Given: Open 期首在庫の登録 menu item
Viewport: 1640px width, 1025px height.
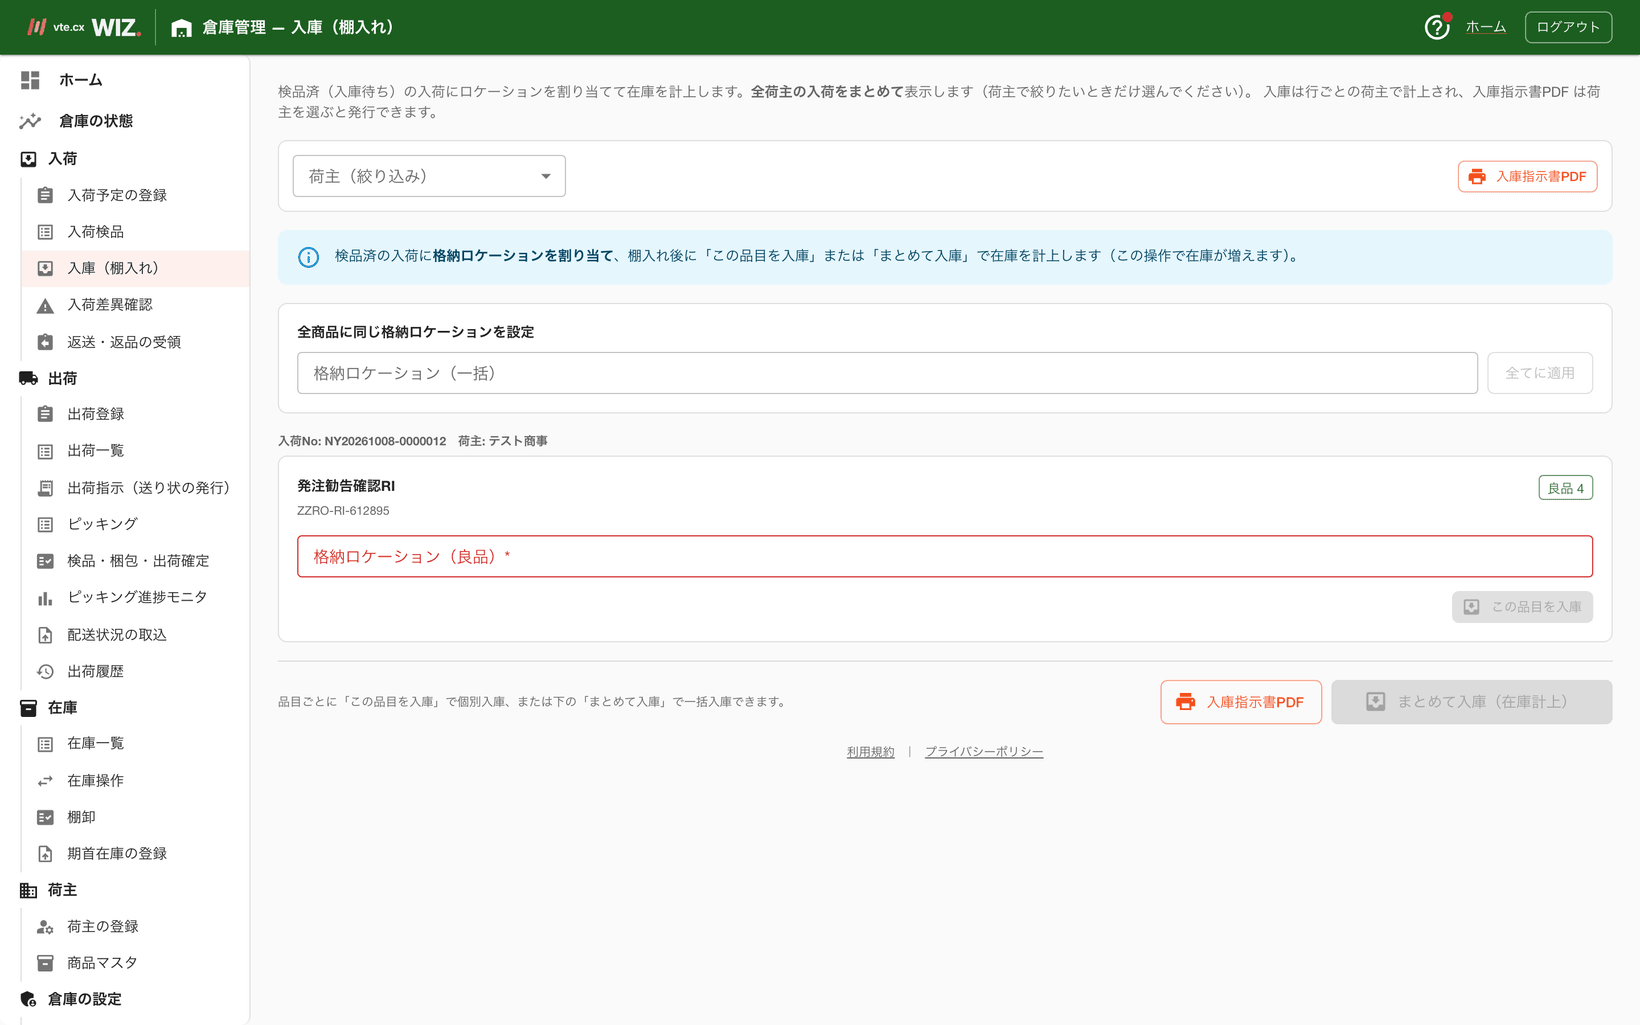Looking at the screenshot, I should 136,854.
